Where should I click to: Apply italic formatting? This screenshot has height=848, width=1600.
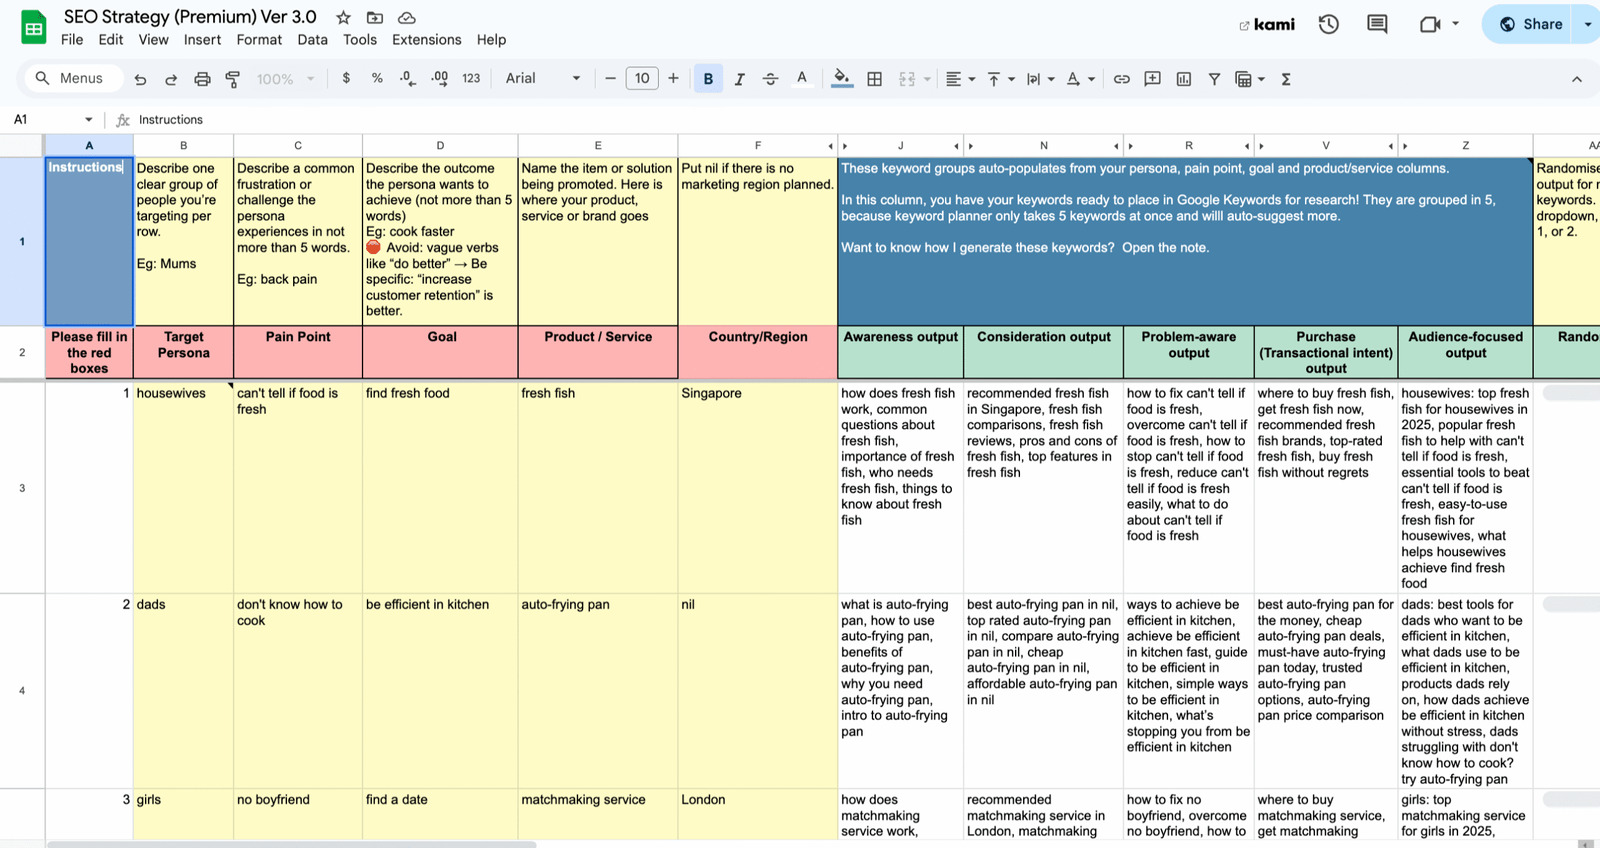(x=739, y=79)
